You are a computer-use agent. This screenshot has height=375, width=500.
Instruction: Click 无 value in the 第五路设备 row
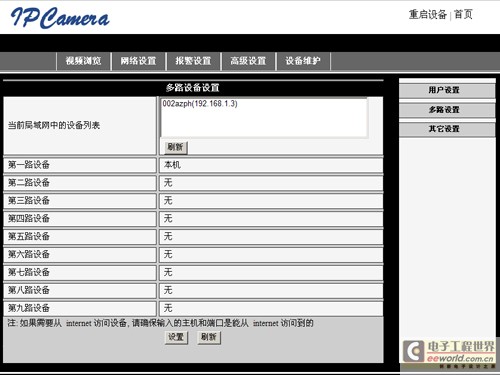tap(168, 237)
